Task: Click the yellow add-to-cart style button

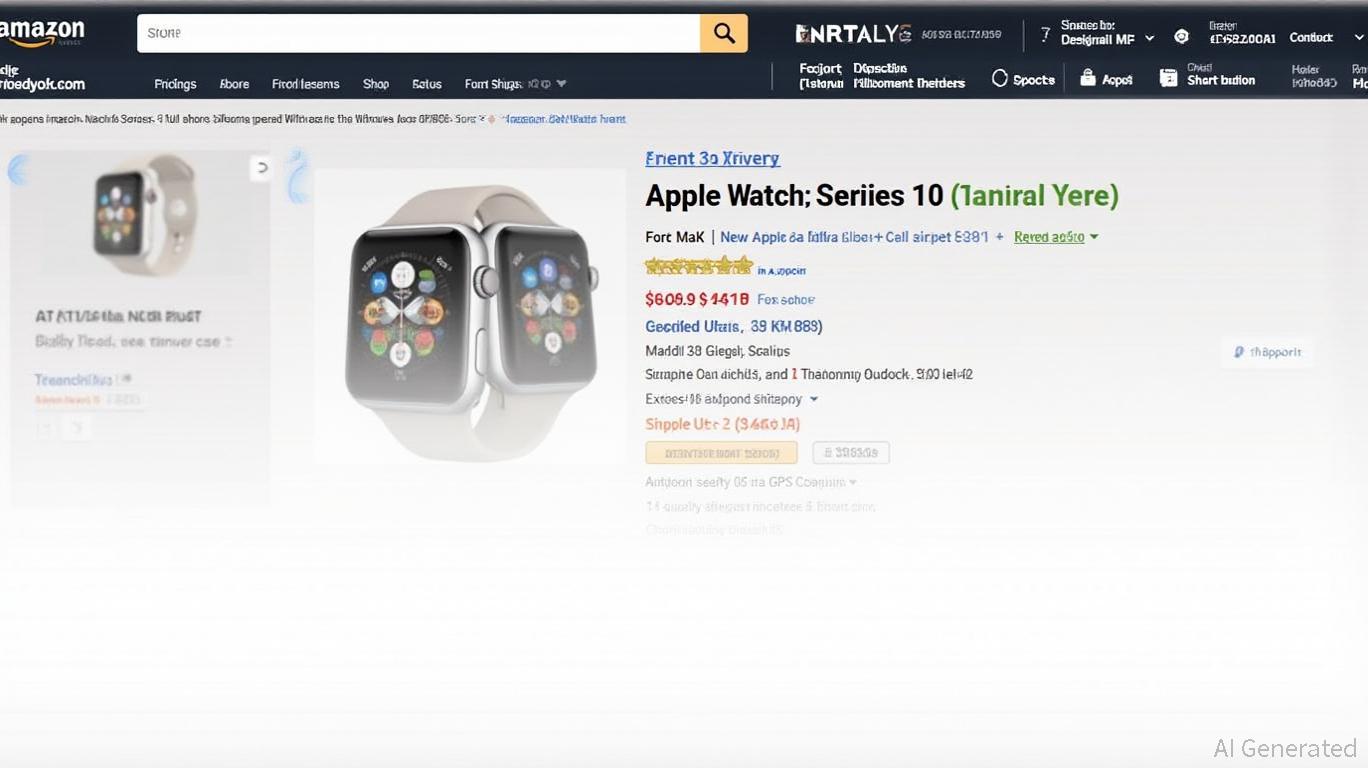Action: [x=721, y=453]
